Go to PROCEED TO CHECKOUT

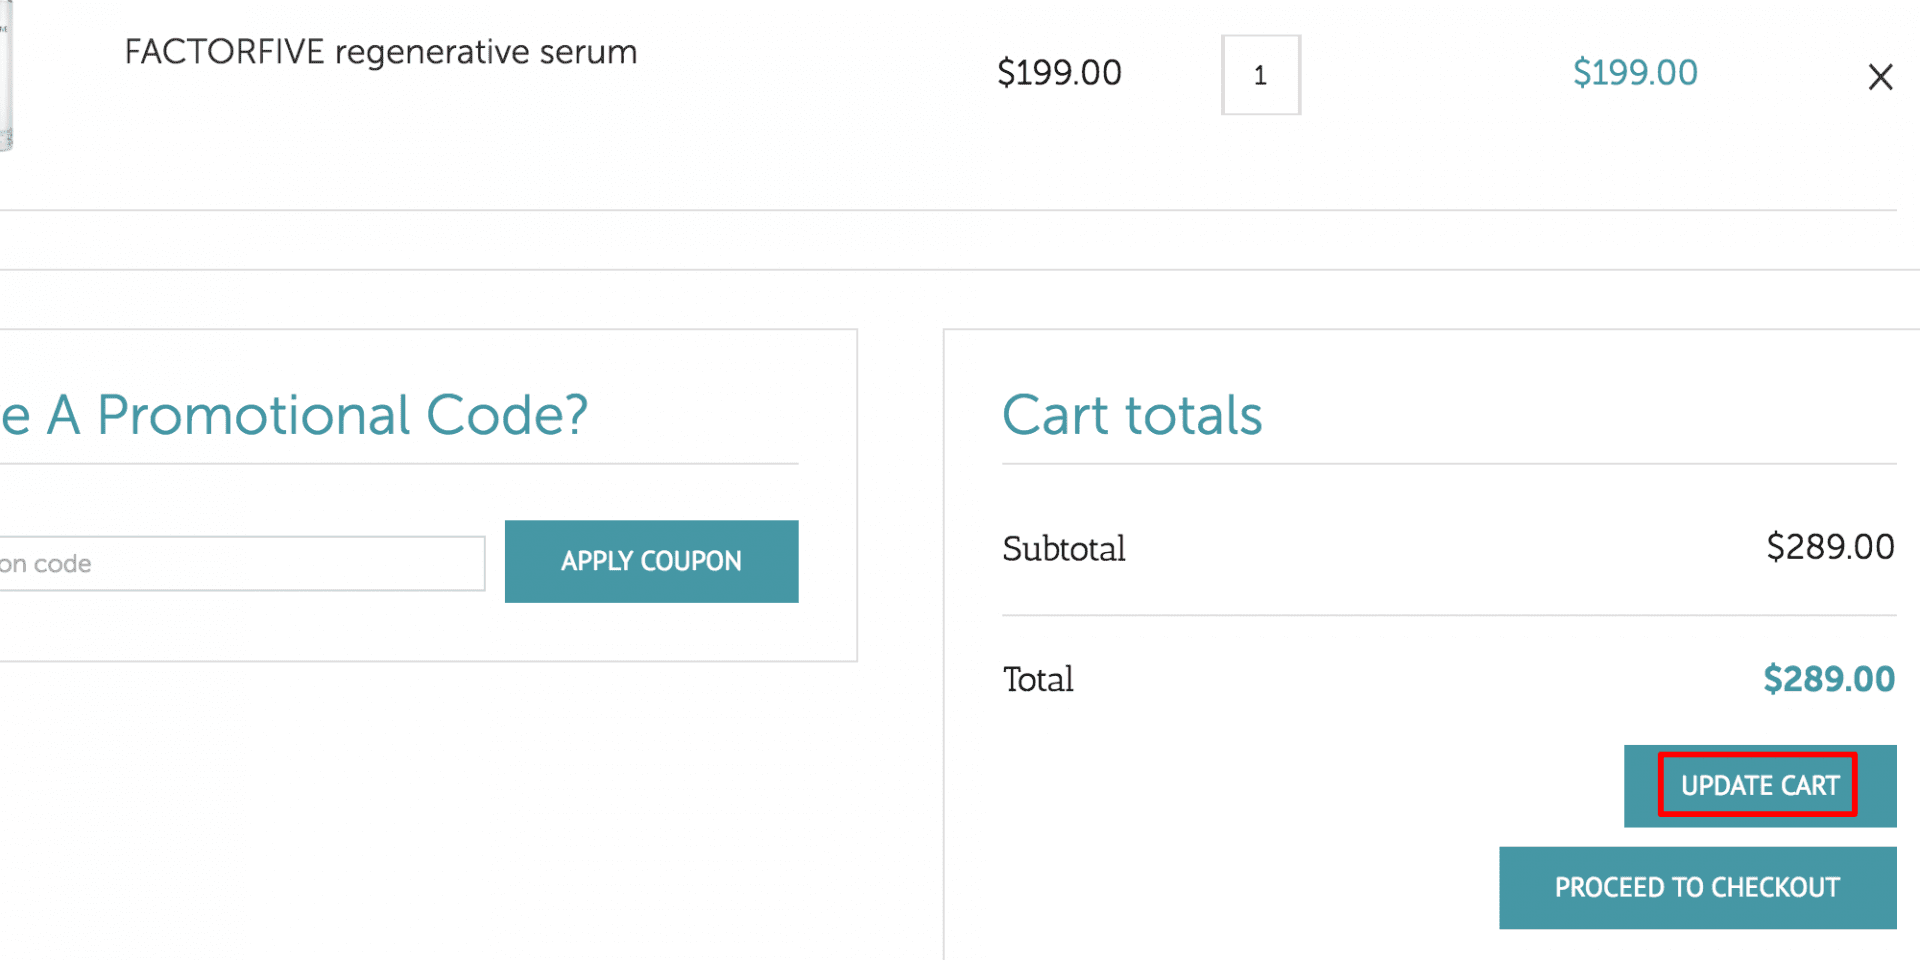click(1697, 888)
